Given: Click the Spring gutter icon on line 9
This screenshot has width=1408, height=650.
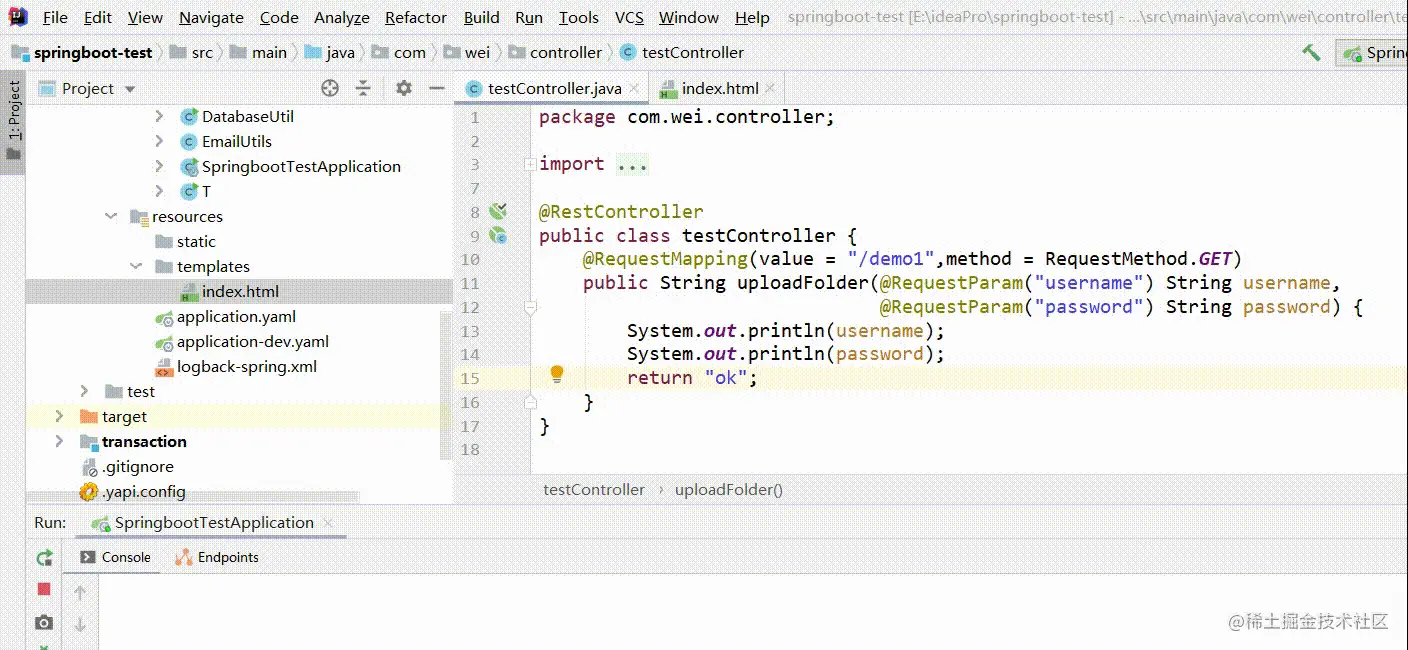Looking at the screenshot, I should click(x=497, y=236).
